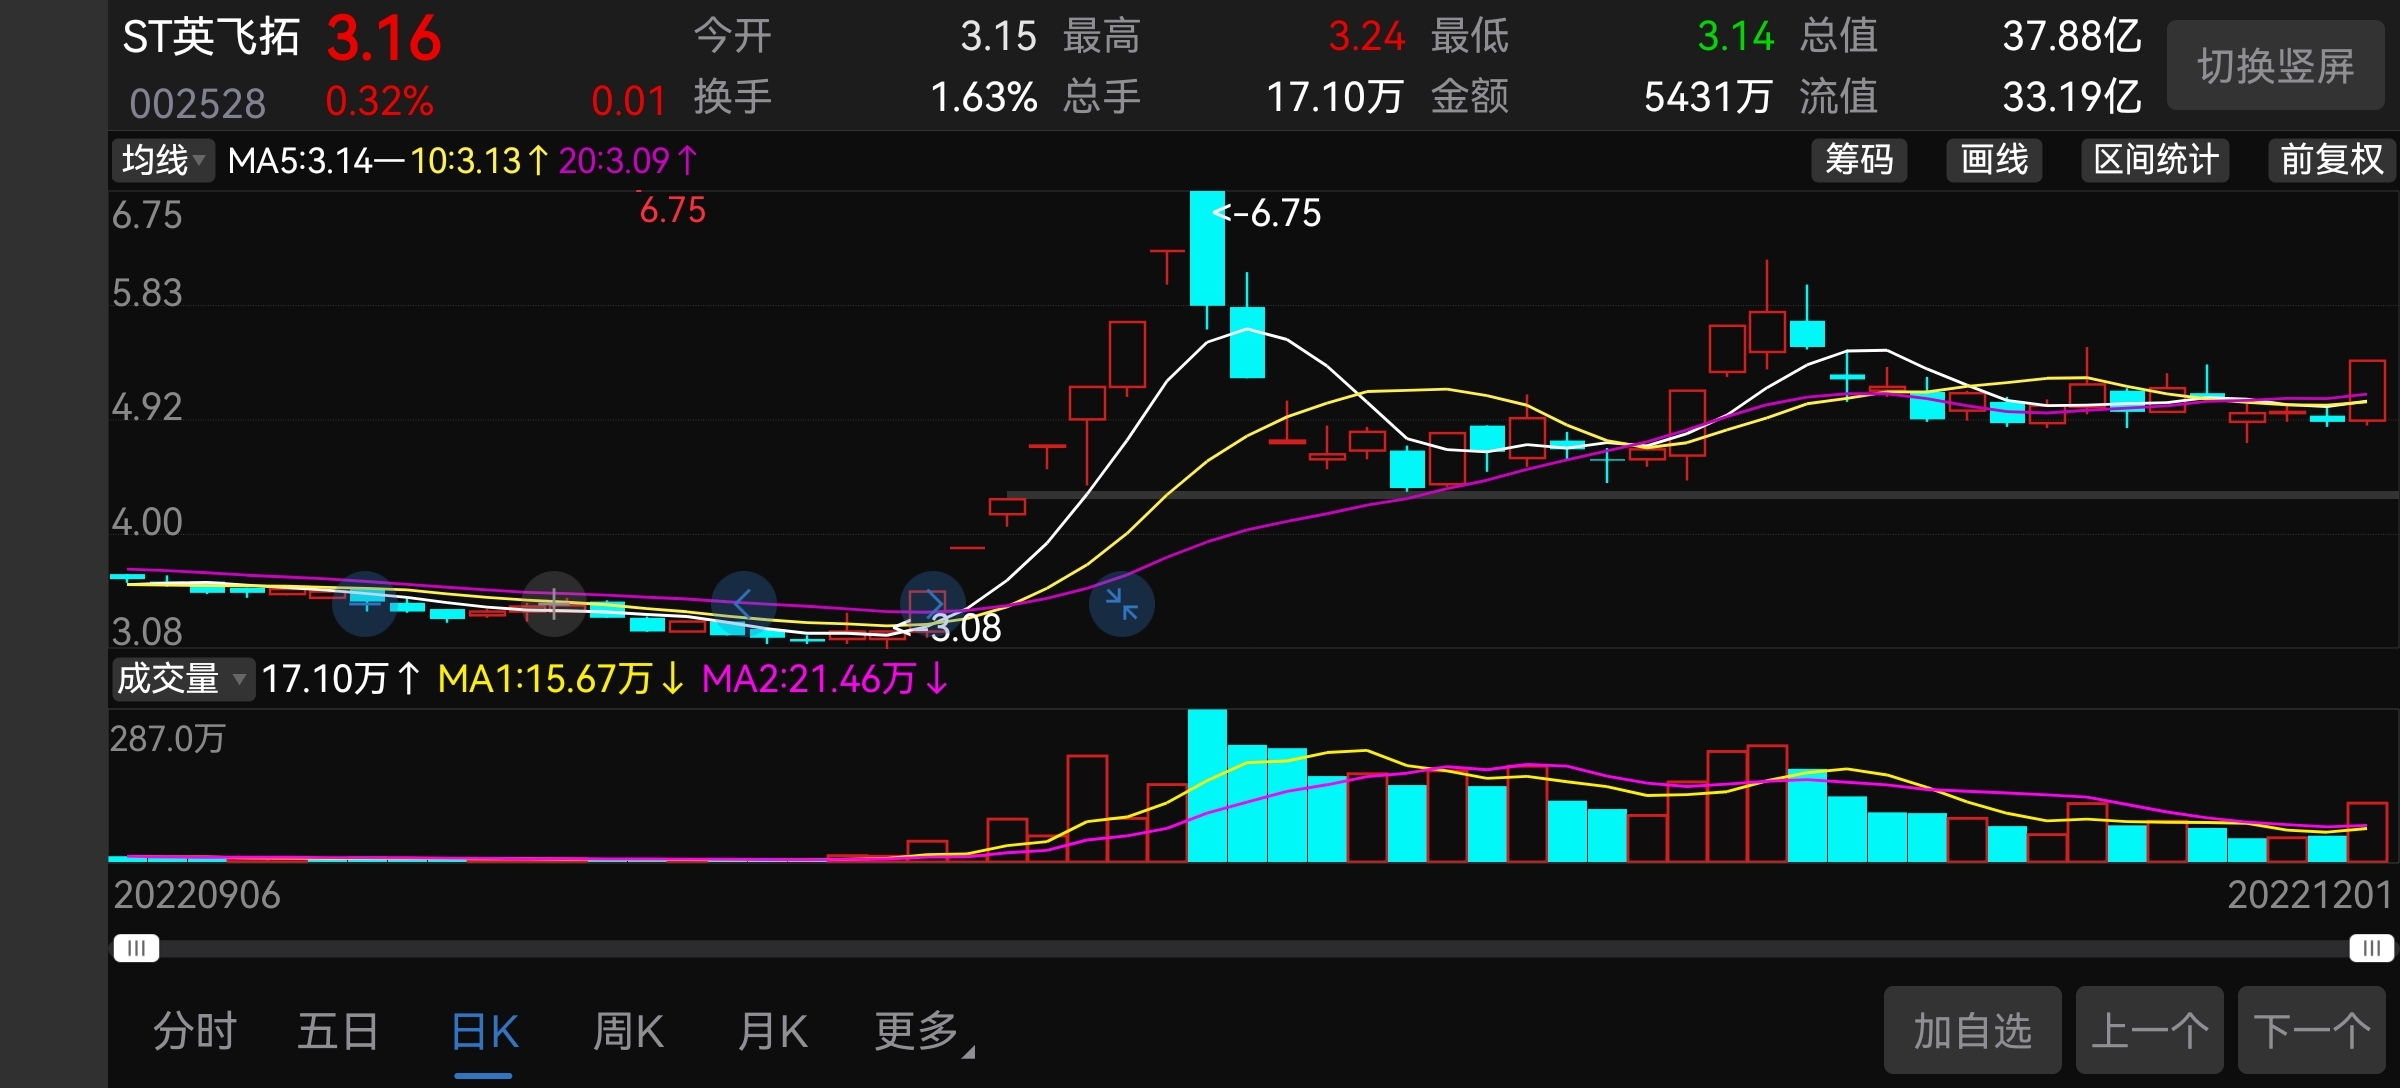Toggle 前复权 price adjustment mode

(2331, 160)
